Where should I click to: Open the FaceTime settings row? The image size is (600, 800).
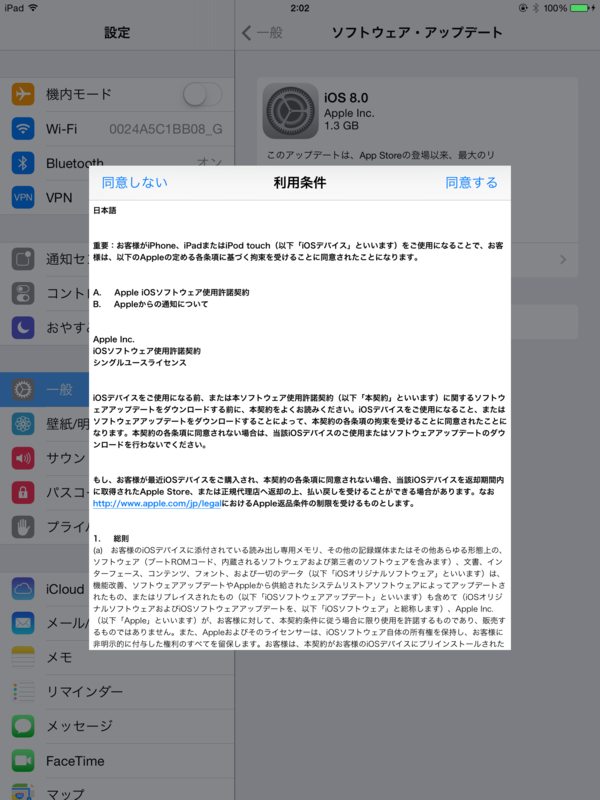(117, 761)
